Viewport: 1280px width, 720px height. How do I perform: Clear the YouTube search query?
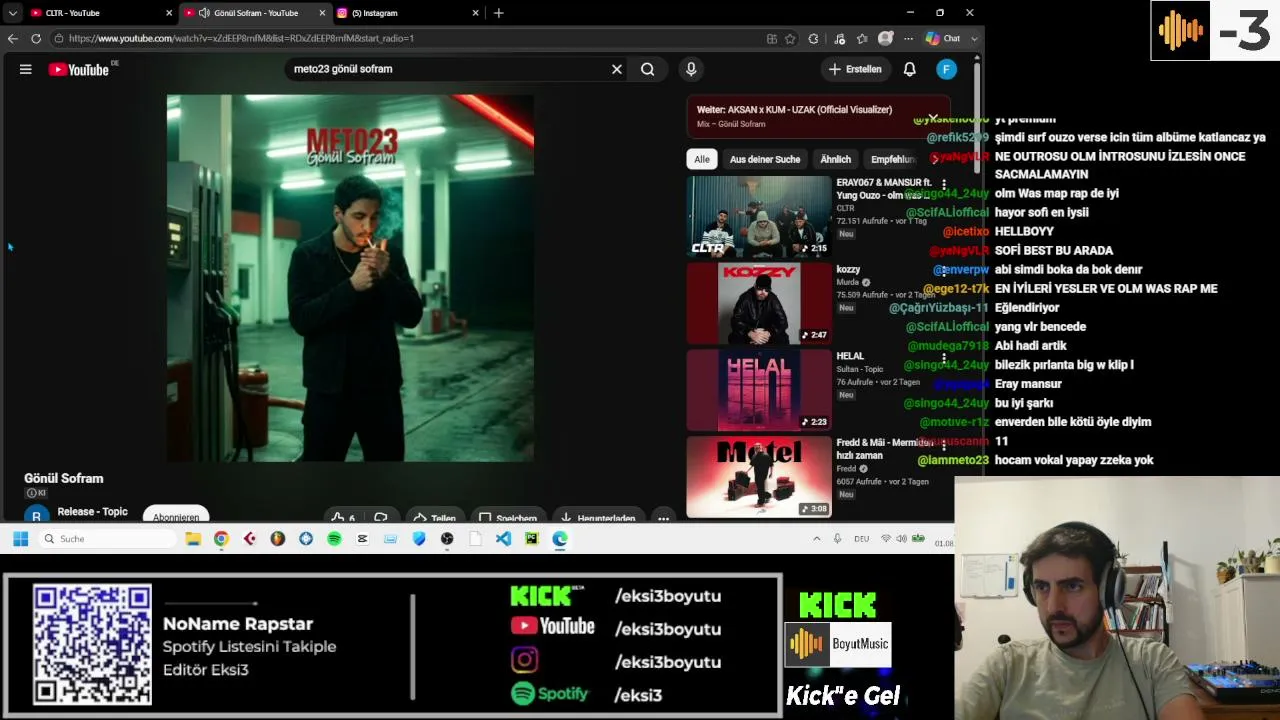pos(617,69)
